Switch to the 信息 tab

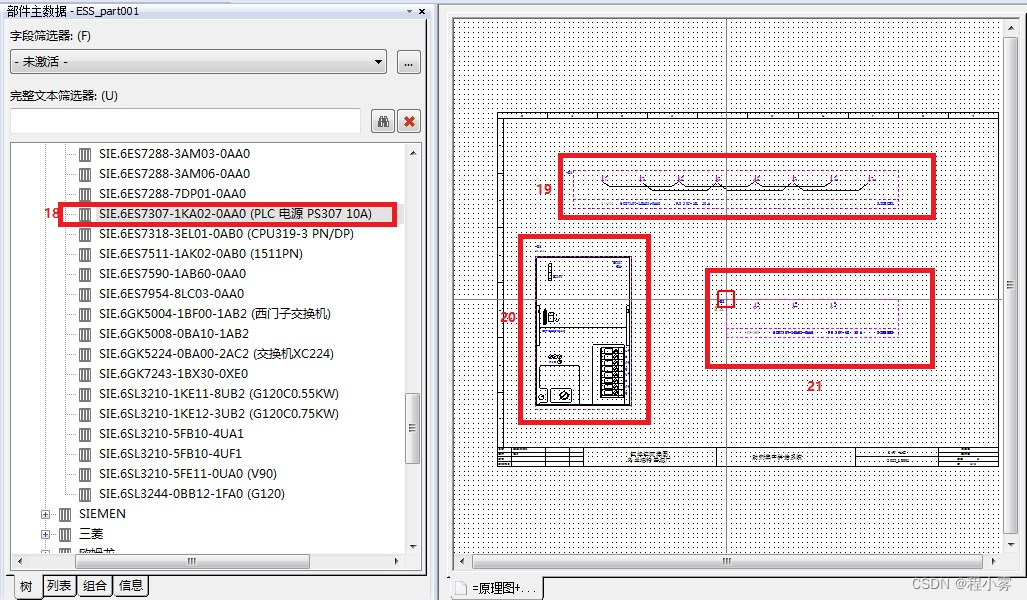pos(131,586)
